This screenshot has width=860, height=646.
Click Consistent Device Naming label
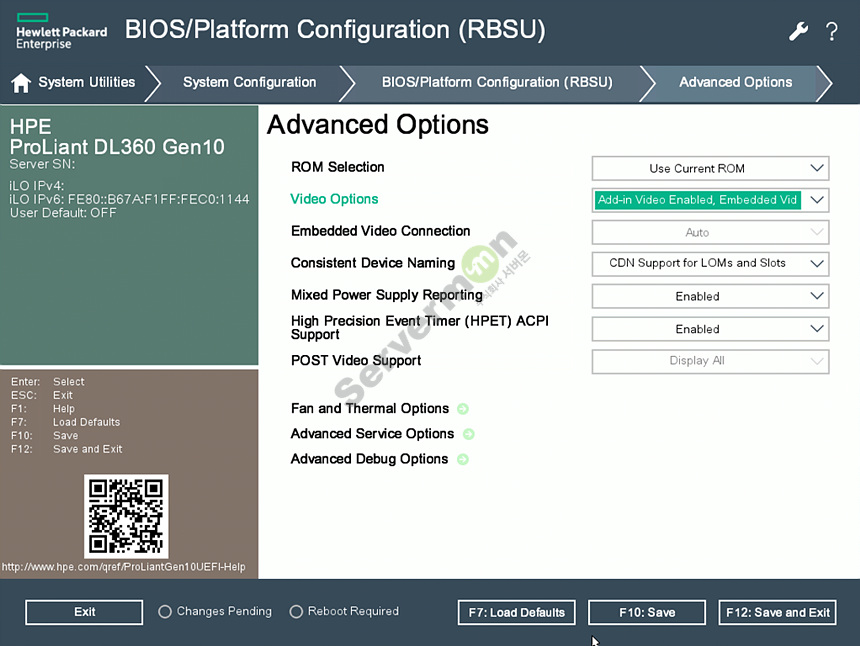(372, 263)
